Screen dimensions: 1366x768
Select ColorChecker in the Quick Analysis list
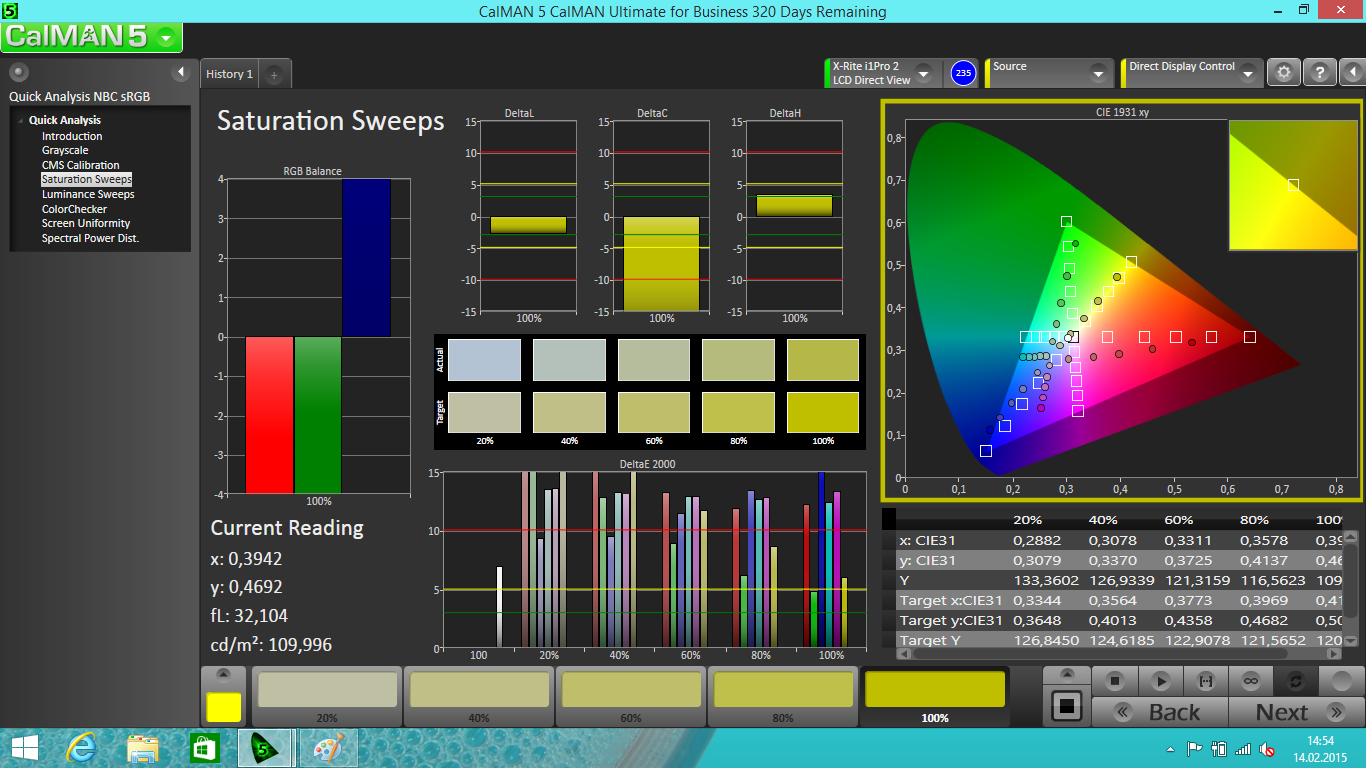pos(74,209)
